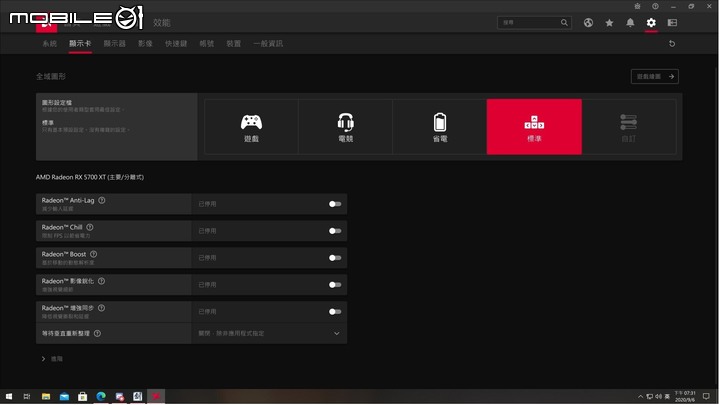720x405 pixels.
Task: Select the 標準 standard profile tile
Action: (534, 127)
